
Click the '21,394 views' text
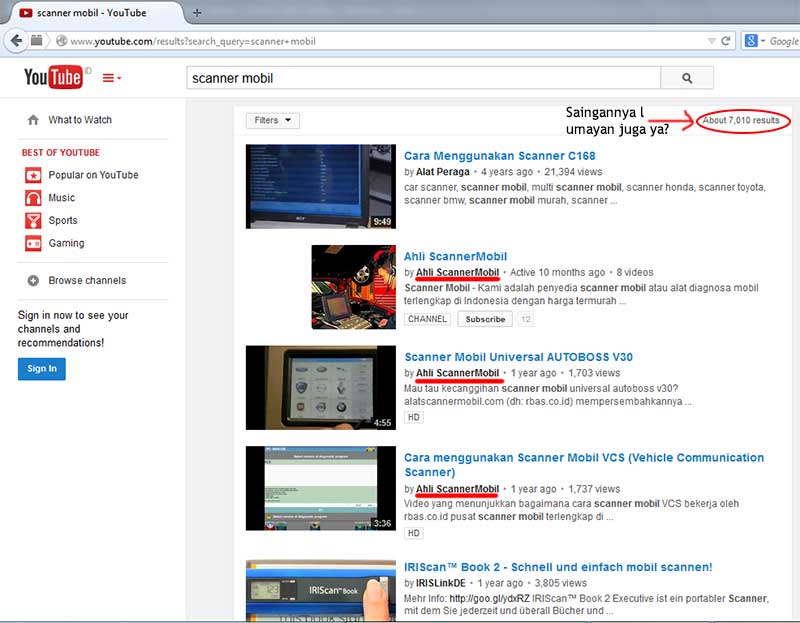coord(573,172)
